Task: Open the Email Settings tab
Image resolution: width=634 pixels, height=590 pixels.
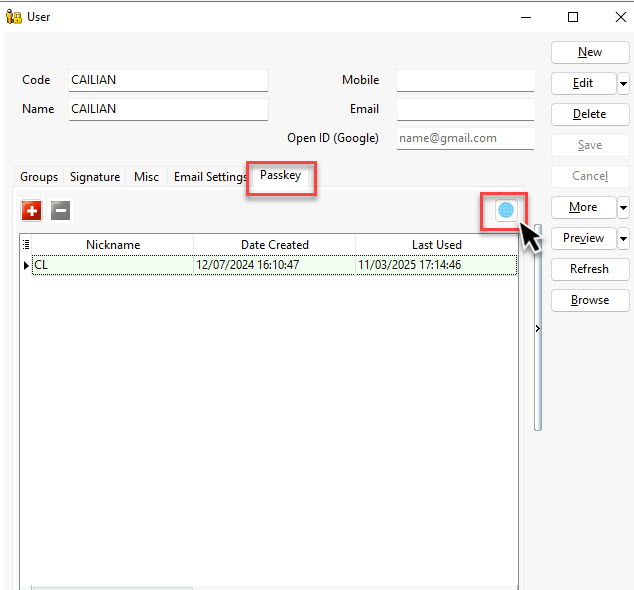Action: pyautogui.click(x=210, y=177)
